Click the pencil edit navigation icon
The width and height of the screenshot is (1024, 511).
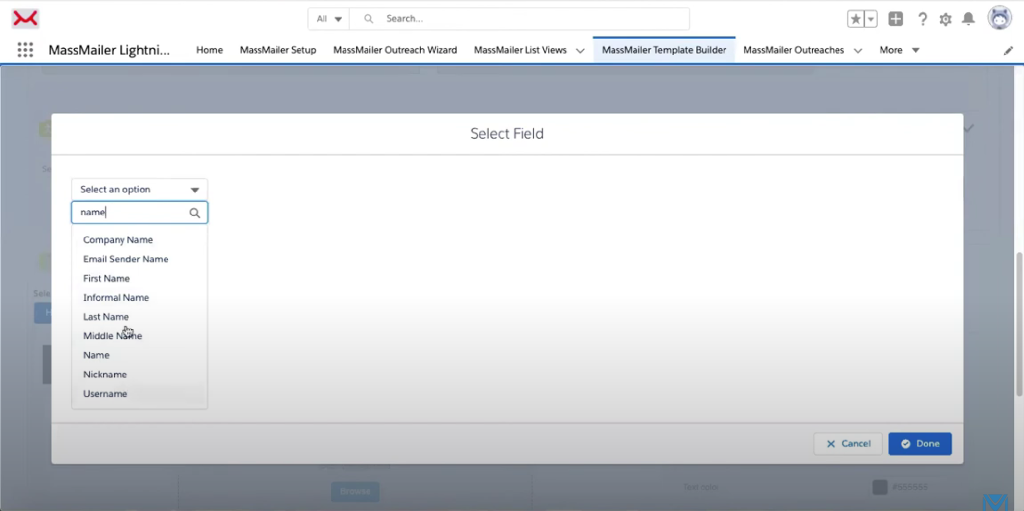[x=1008, y=50]
